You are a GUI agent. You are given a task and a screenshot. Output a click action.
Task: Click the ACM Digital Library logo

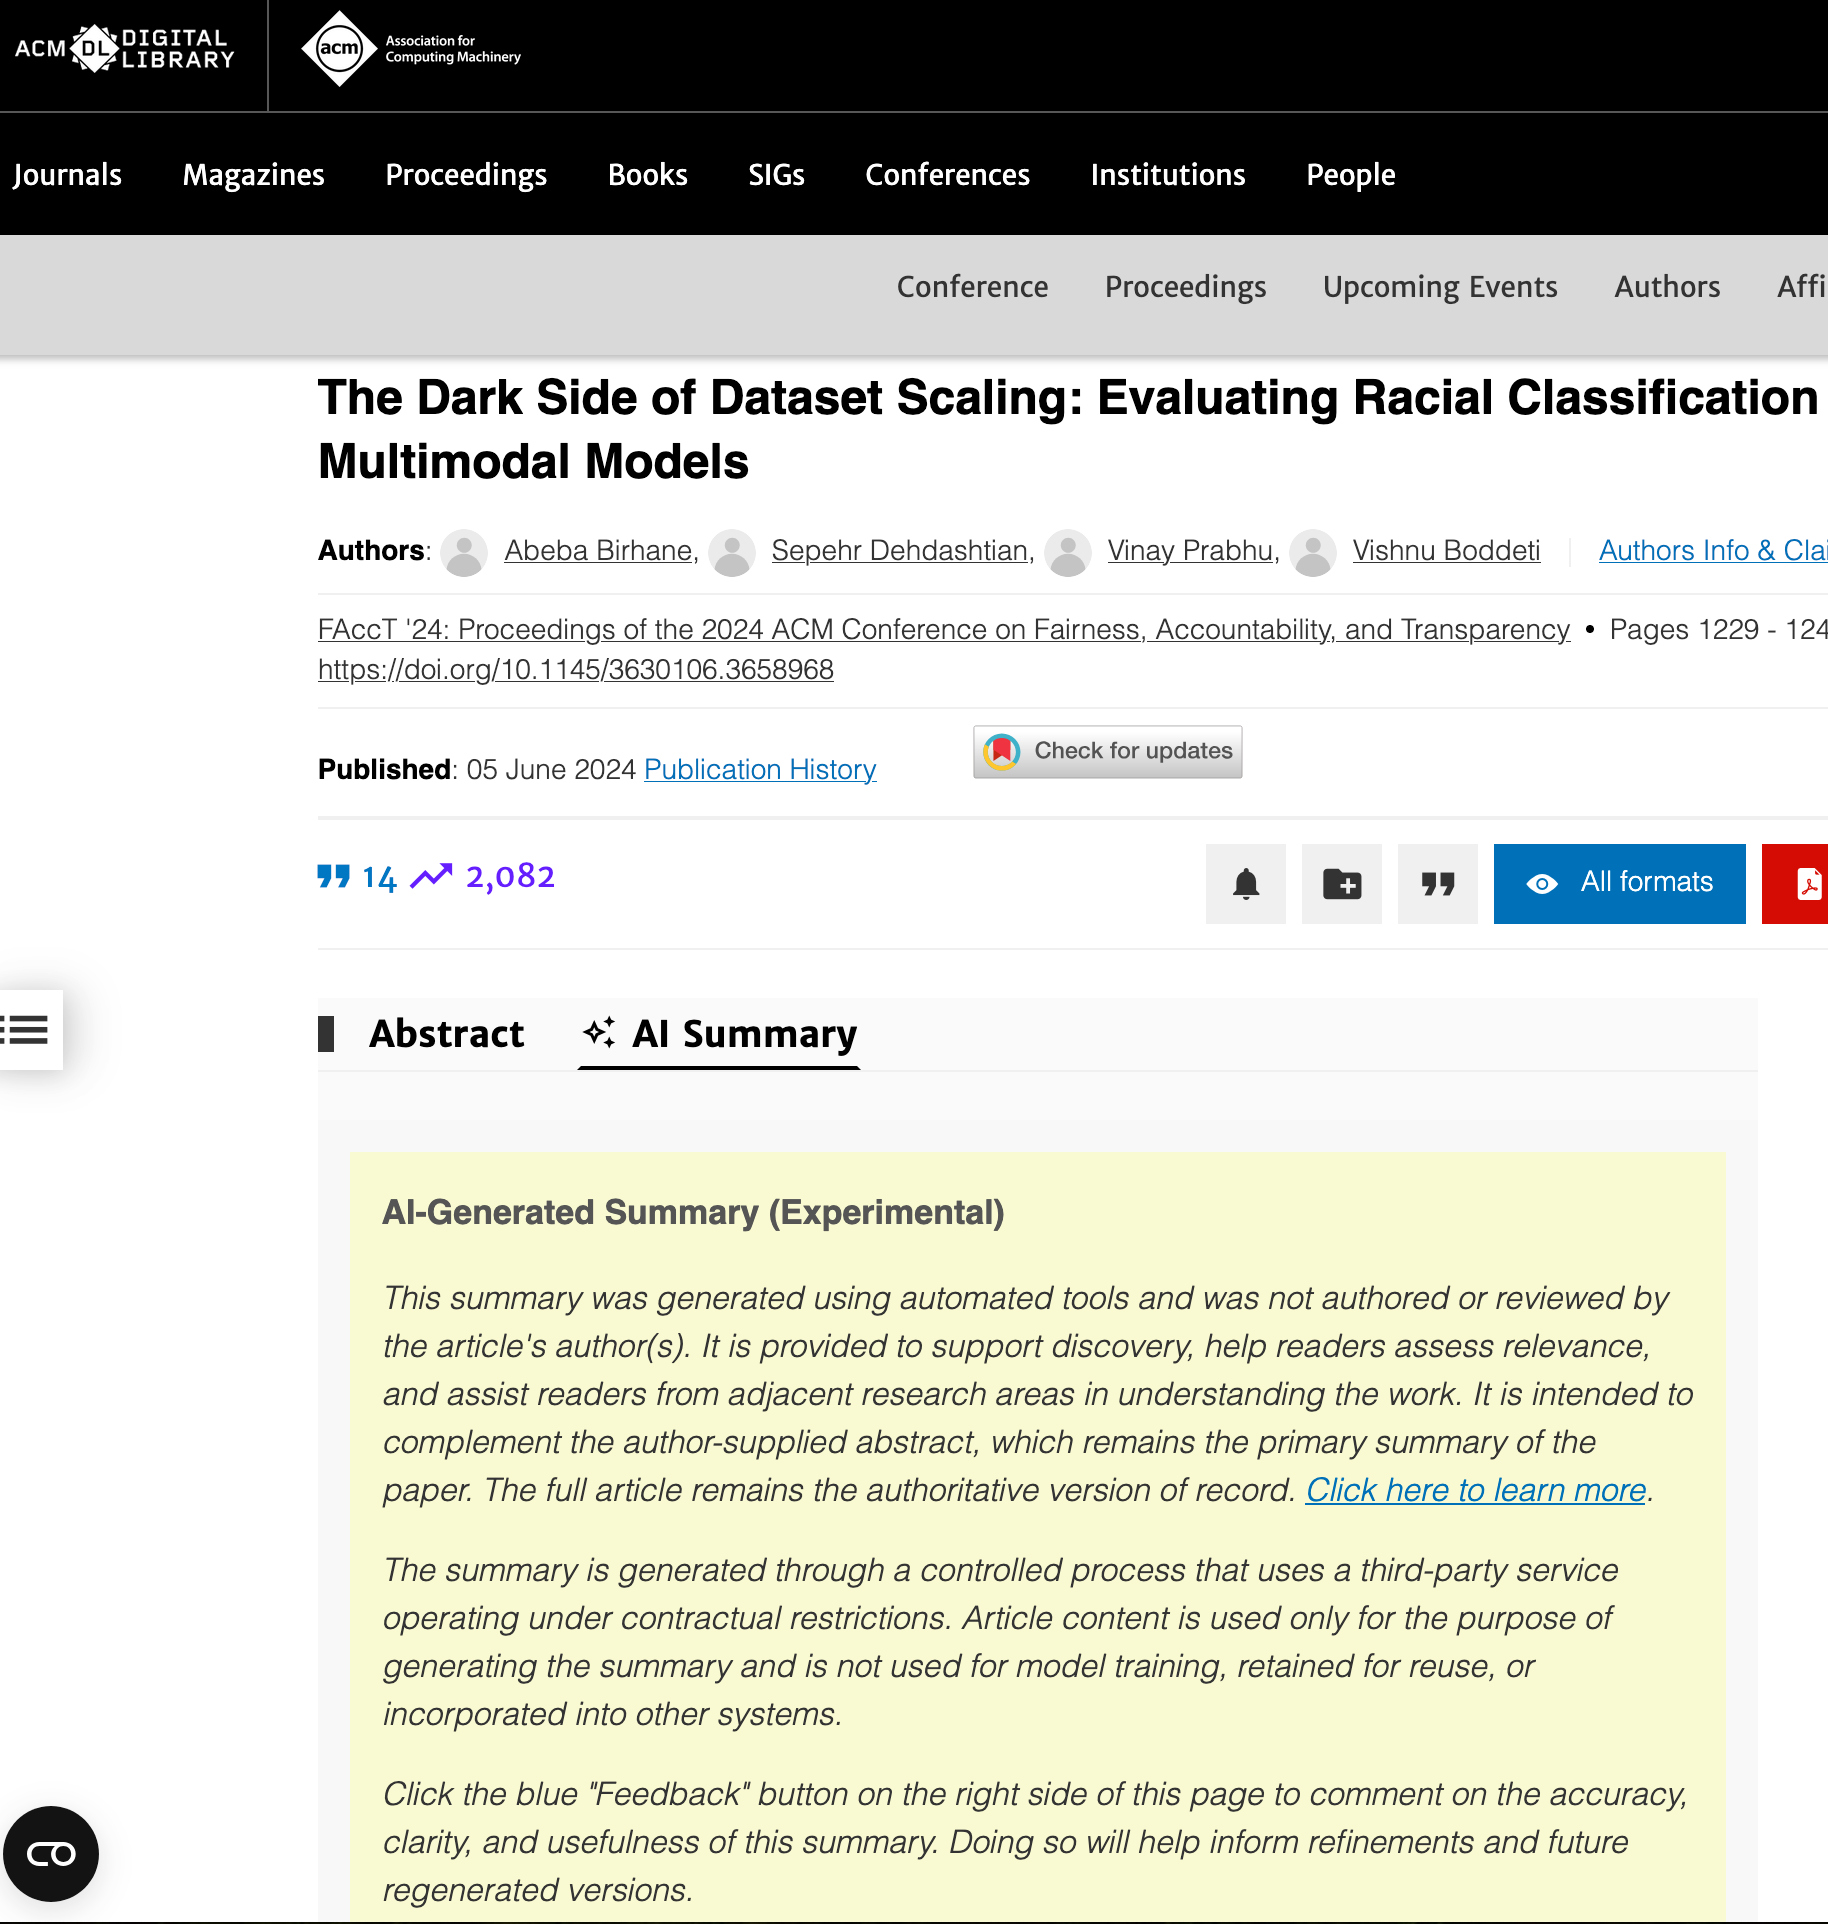pyautogui.click(x=125, y=49)
